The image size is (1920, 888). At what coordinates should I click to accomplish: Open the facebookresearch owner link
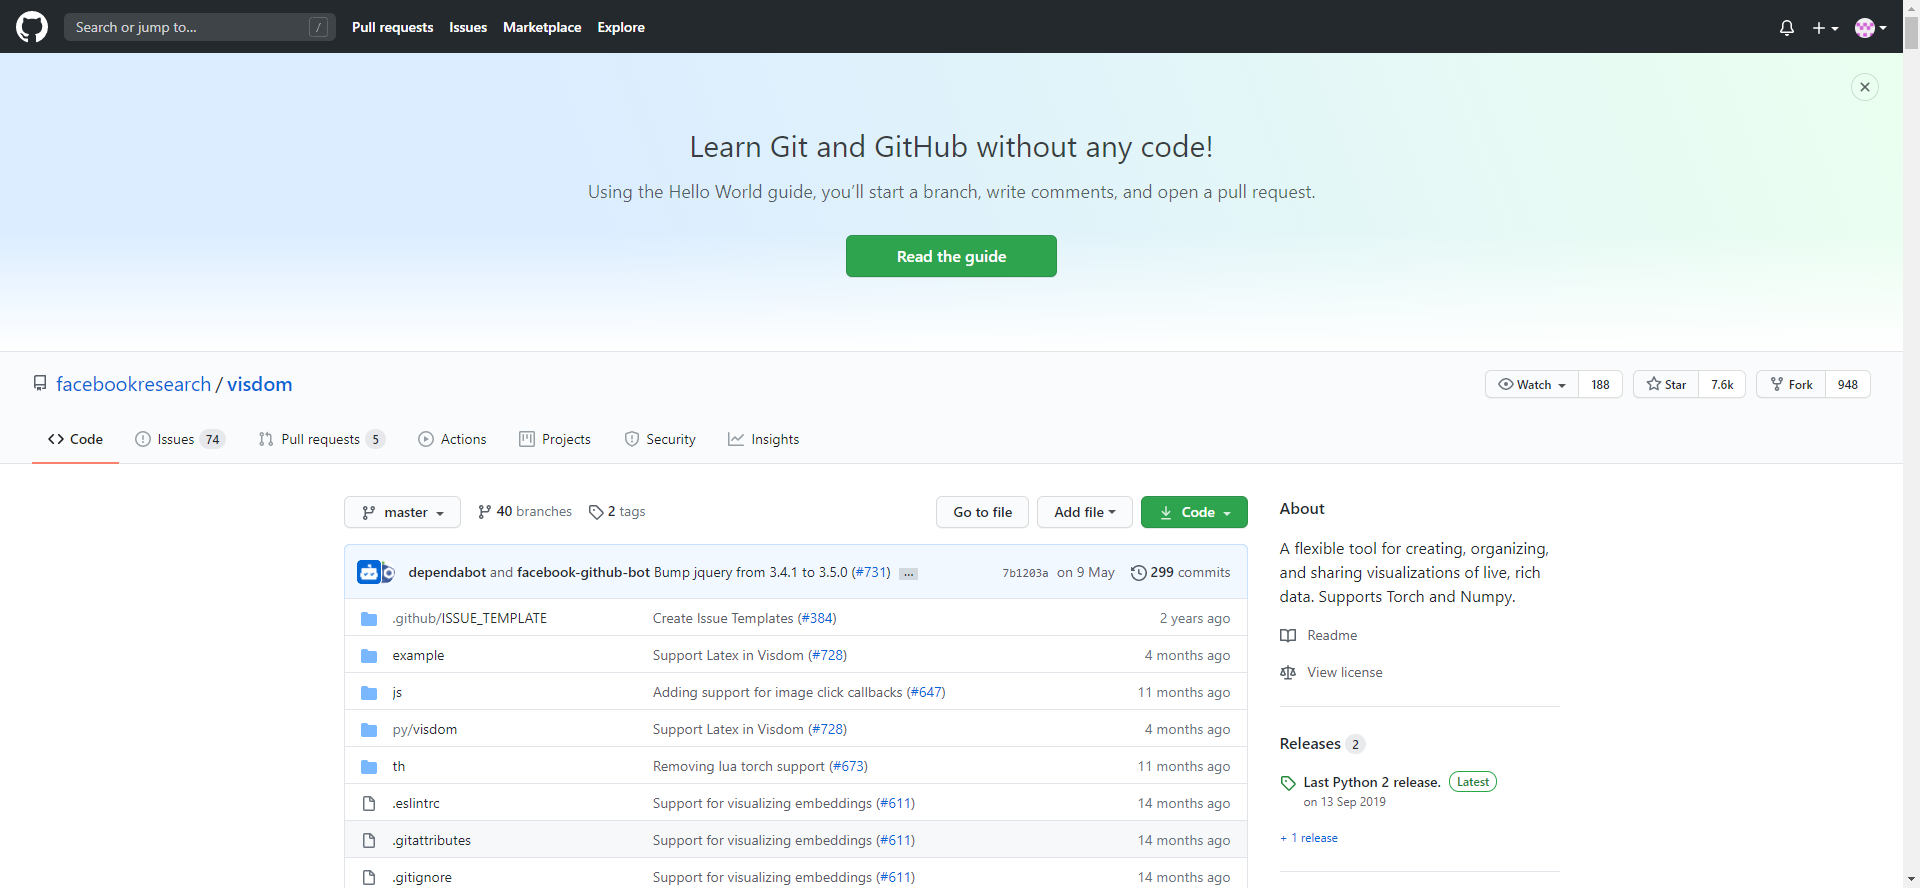pyautogui.click(x=134, y=384)
